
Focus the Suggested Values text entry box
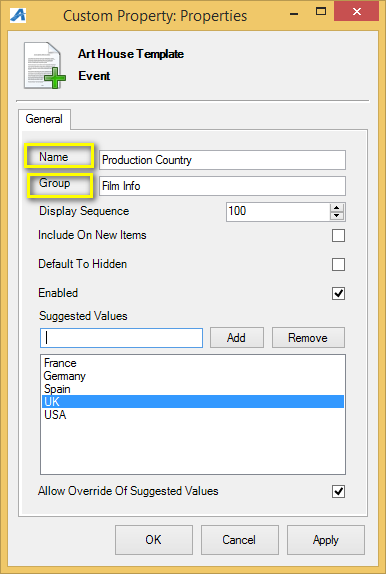[x=121, y=338]
